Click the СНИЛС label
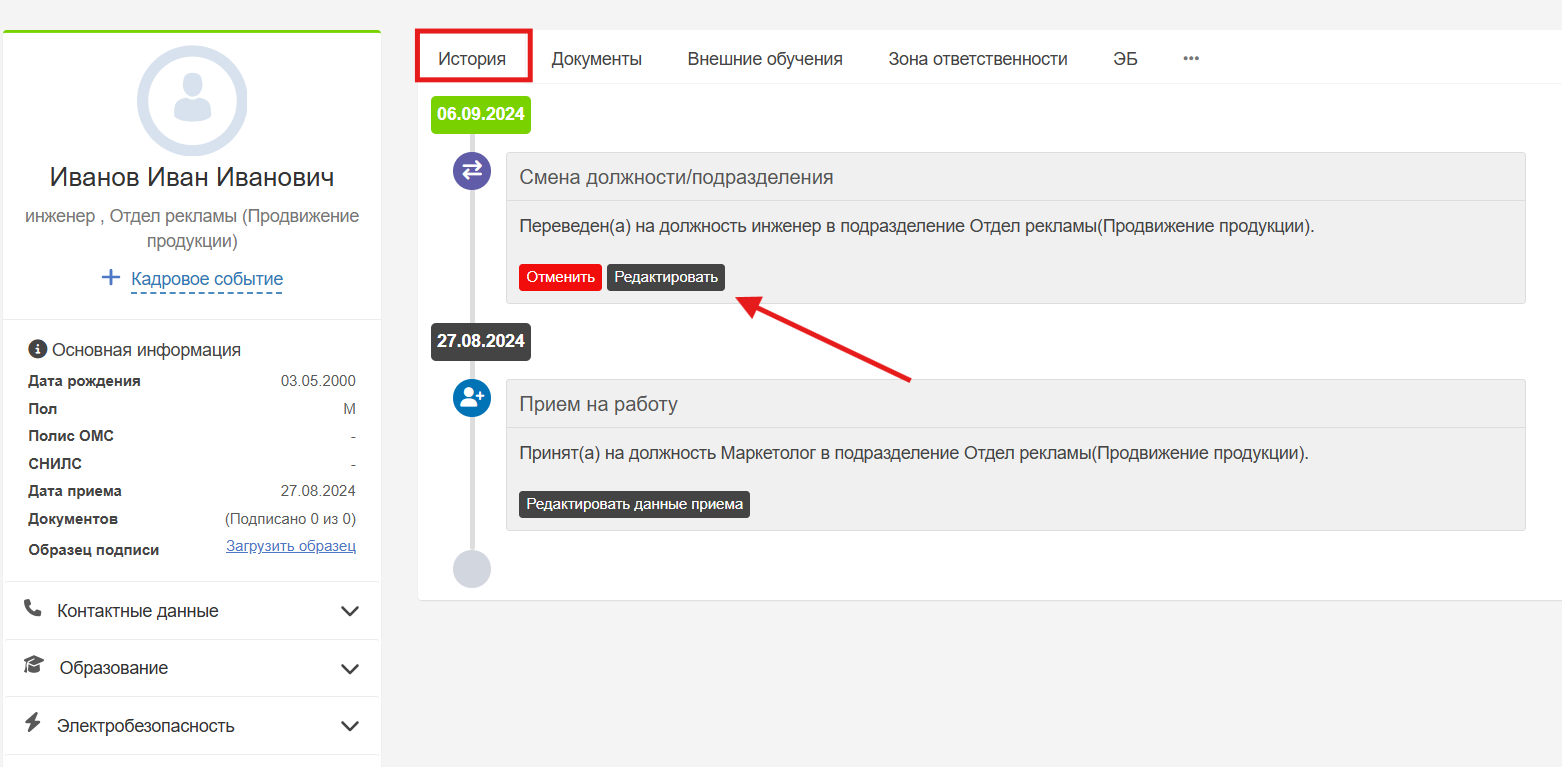Image resolution: width=1562 pixels, height=767 pixels. [55, 464]
